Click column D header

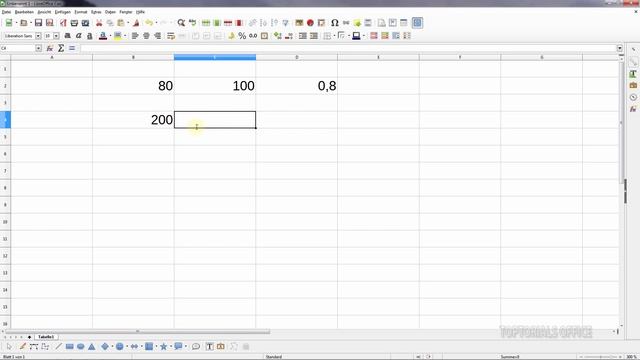click(297, 57)
